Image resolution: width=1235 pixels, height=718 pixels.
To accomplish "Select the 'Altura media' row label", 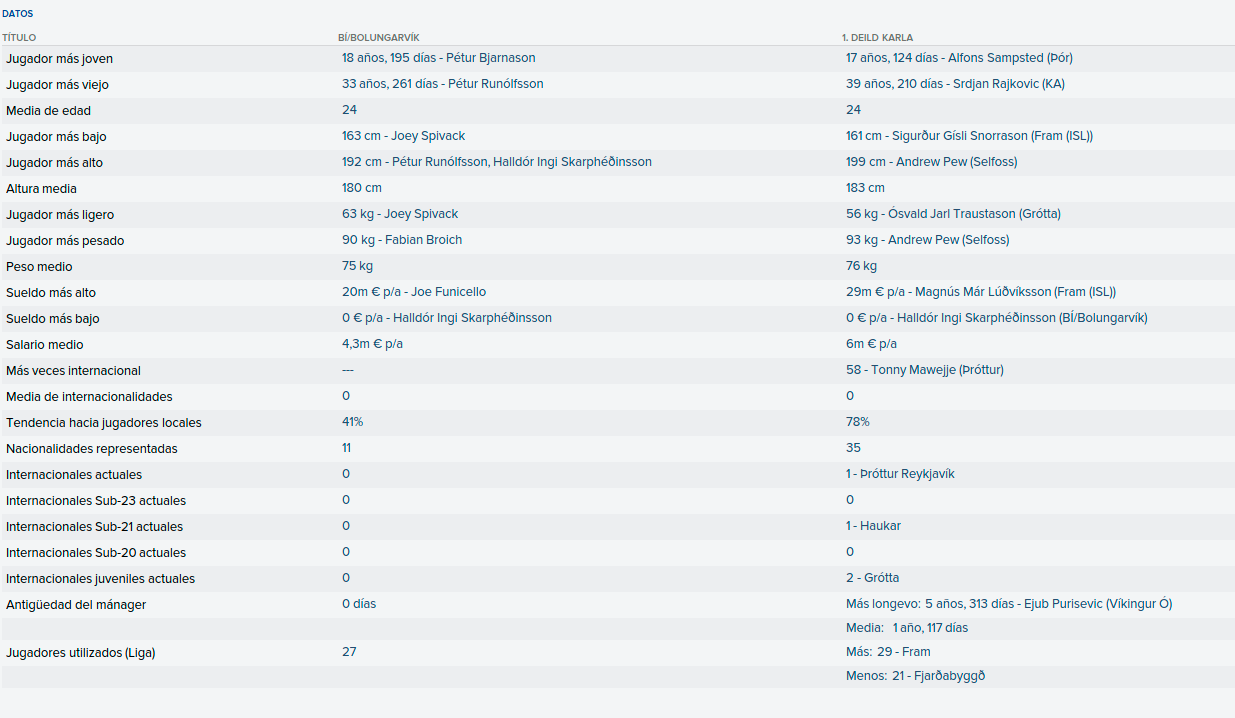I will [x=41, y=189].
